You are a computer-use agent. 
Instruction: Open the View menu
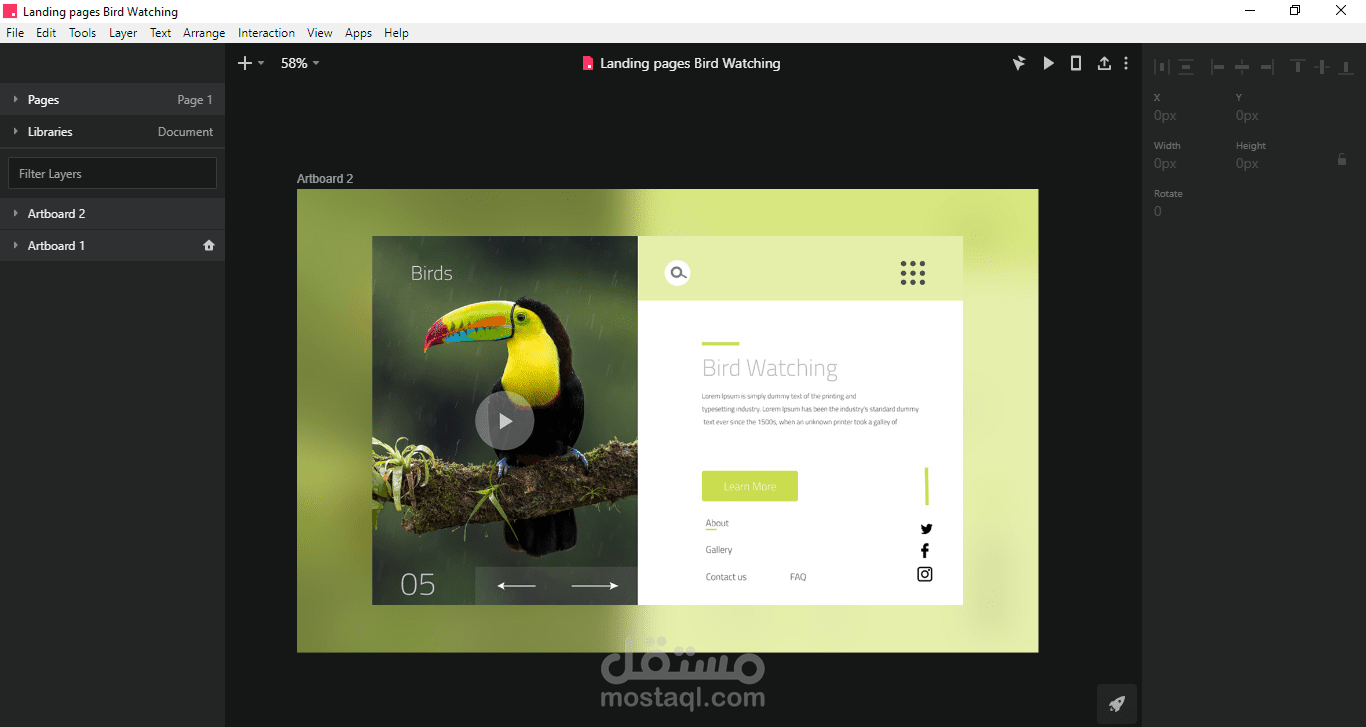click(x=320, y=33)
